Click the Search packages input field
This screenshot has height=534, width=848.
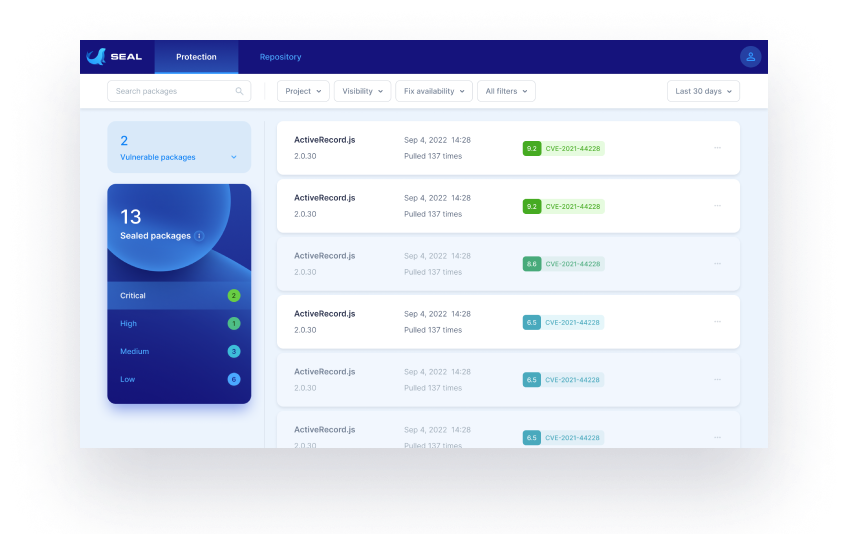(x=172, y=91)
